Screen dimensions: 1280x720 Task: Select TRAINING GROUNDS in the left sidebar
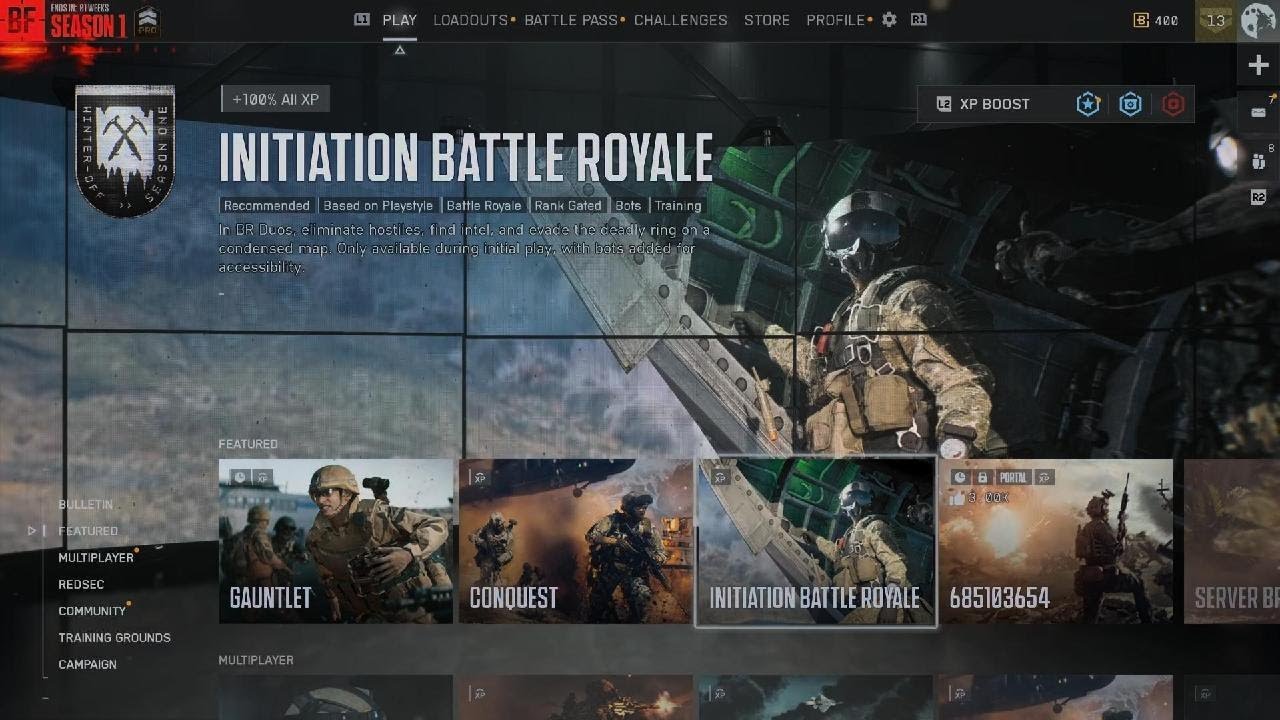click(114, 638)
